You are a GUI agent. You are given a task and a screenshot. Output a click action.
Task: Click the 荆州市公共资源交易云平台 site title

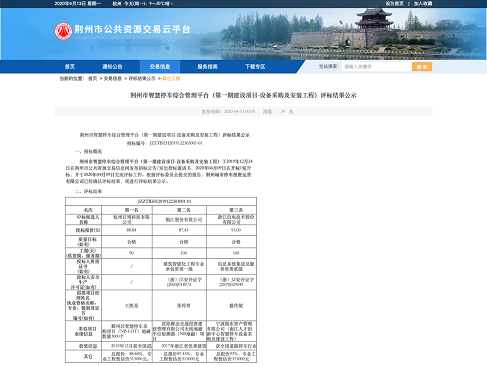coord(132,29)
